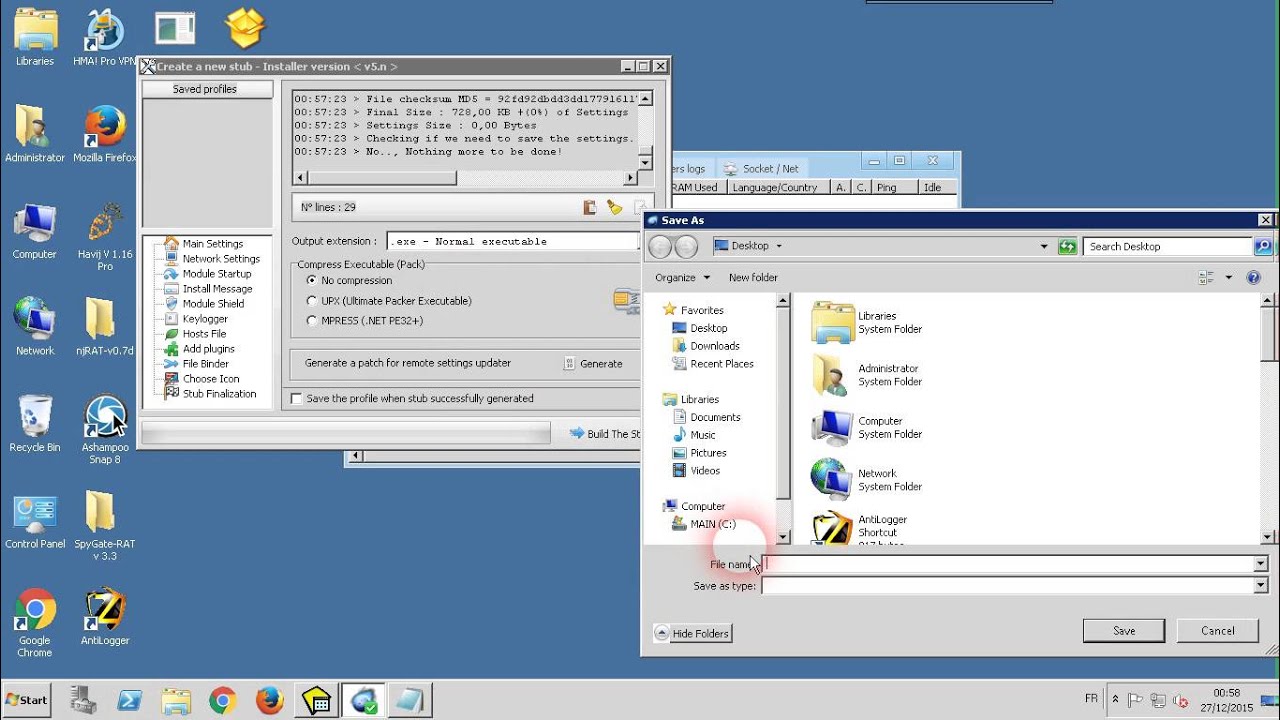Click the search magnifier icon in Save As
Image resolution: width=1280 pixels, height=720 pixels.
pyautogui.click(x=1262, y=246)
